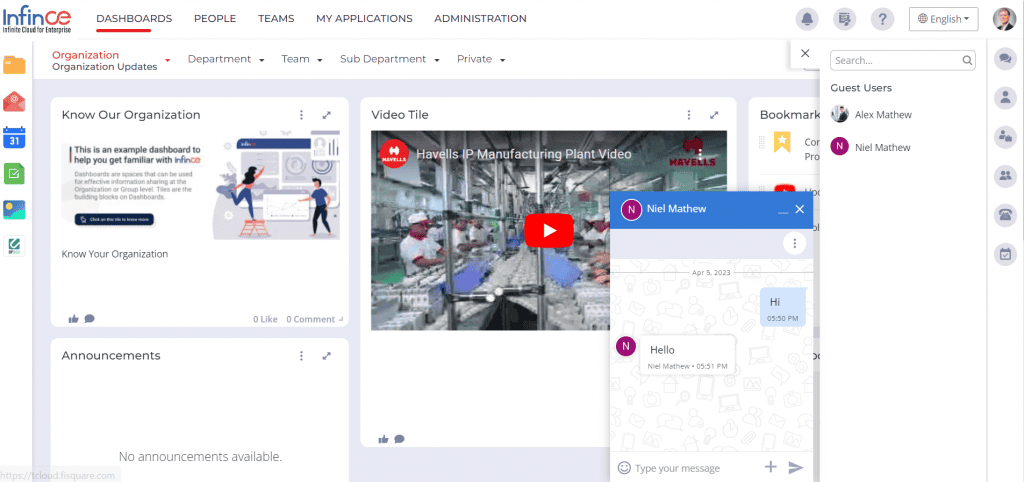
Task: Open the English language dropdown
Action: click(x=943, y=19)
